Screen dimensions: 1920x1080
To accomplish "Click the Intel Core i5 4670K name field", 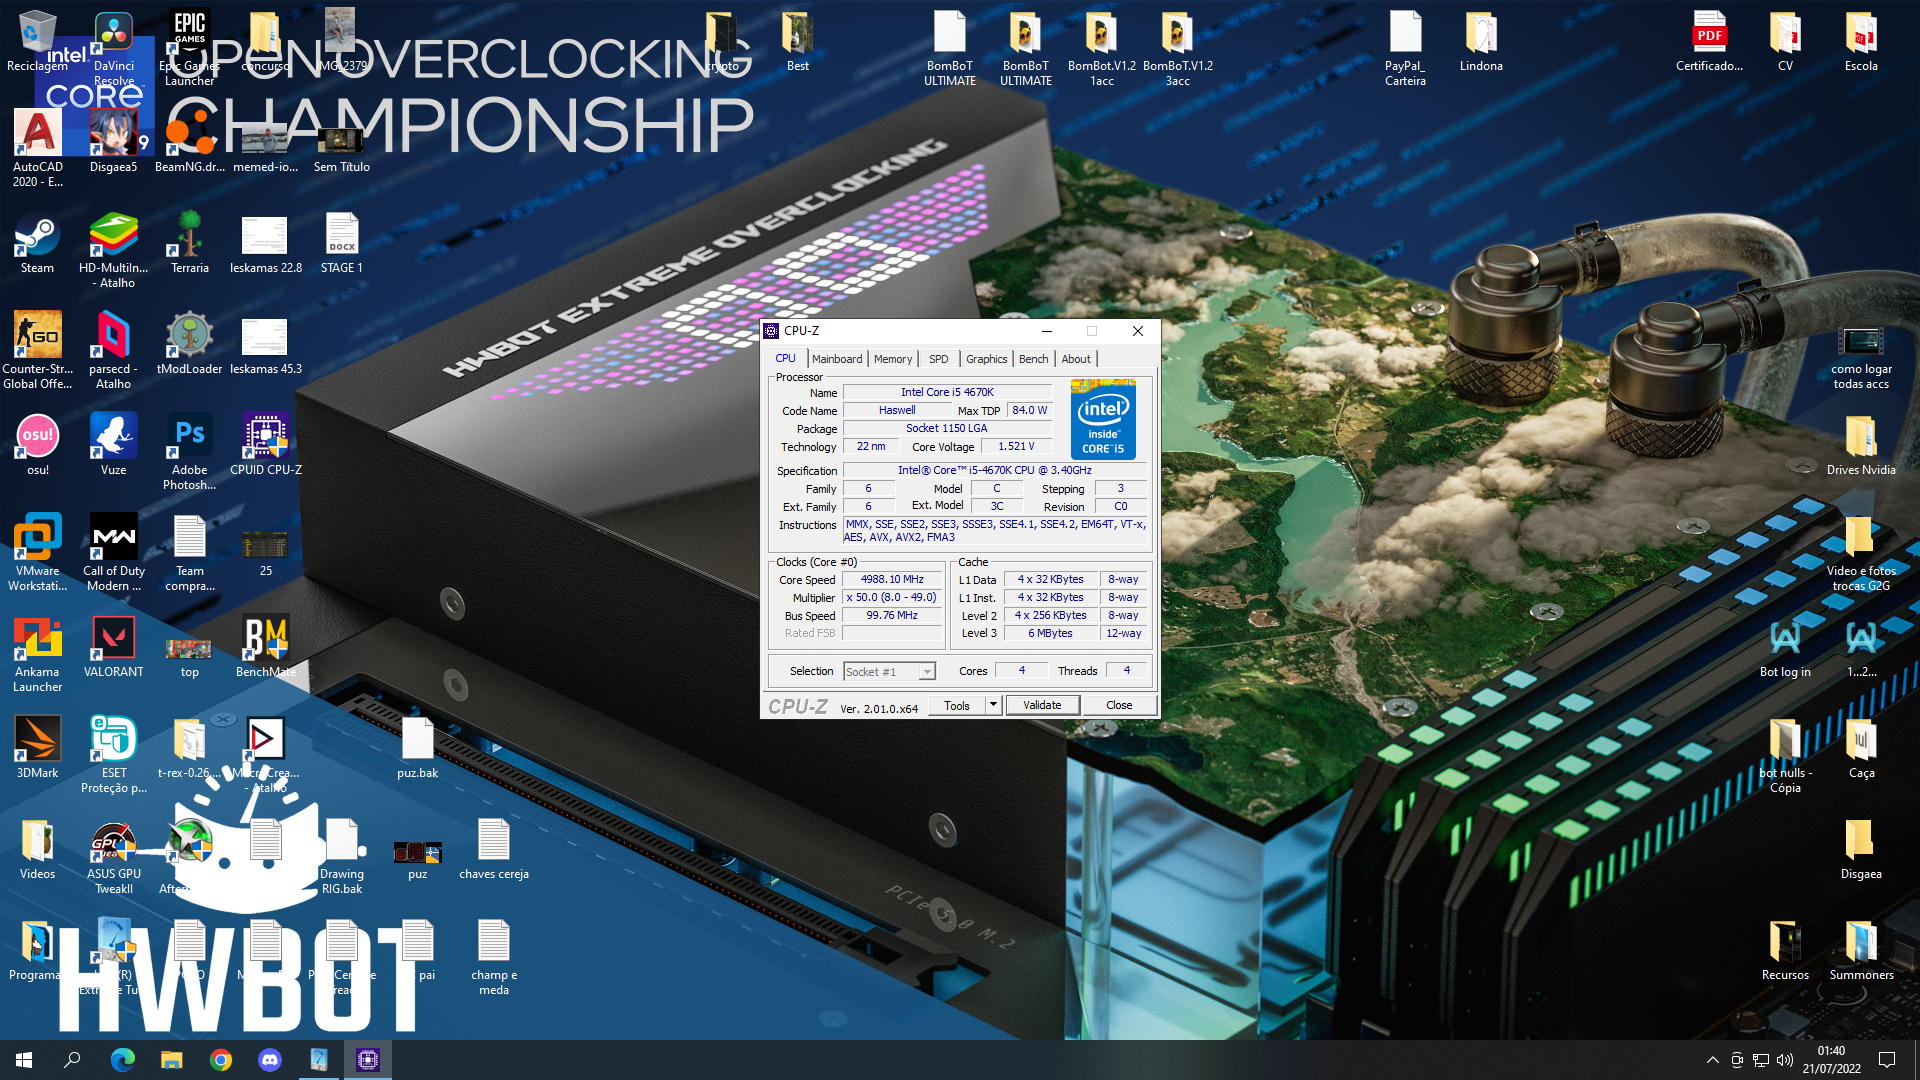I will 947,392.
